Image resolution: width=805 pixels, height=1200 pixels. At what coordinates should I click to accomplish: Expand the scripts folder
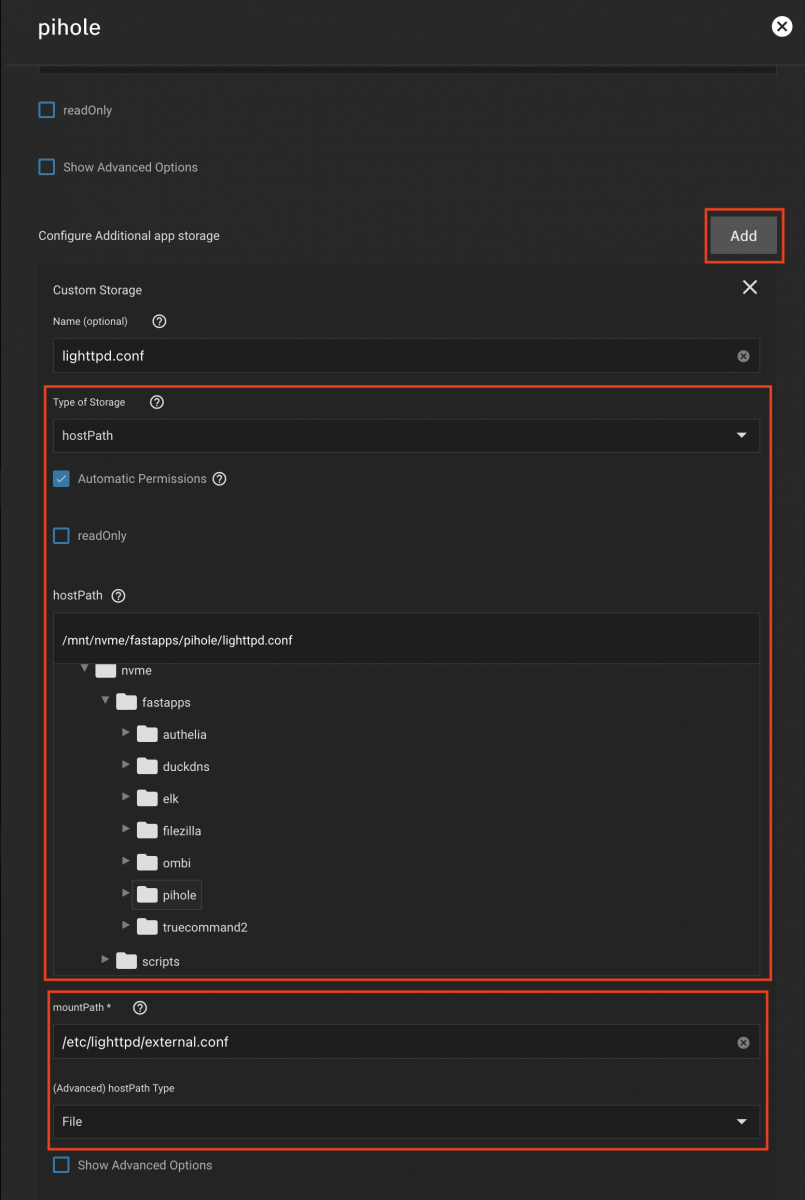click(106, 960)
